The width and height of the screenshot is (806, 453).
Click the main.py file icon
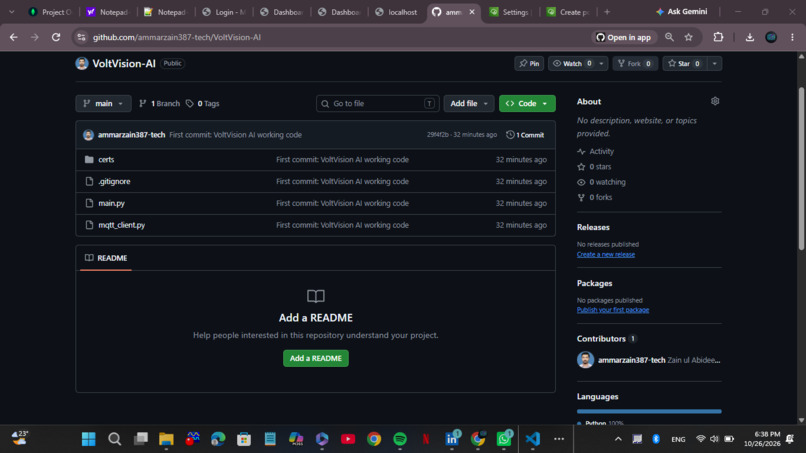pos(89,203)
